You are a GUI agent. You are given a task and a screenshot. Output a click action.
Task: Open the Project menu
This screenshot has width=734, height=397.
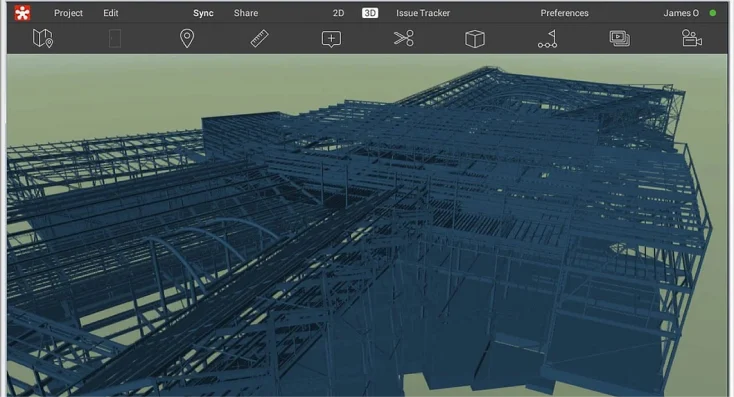point(68,13)
